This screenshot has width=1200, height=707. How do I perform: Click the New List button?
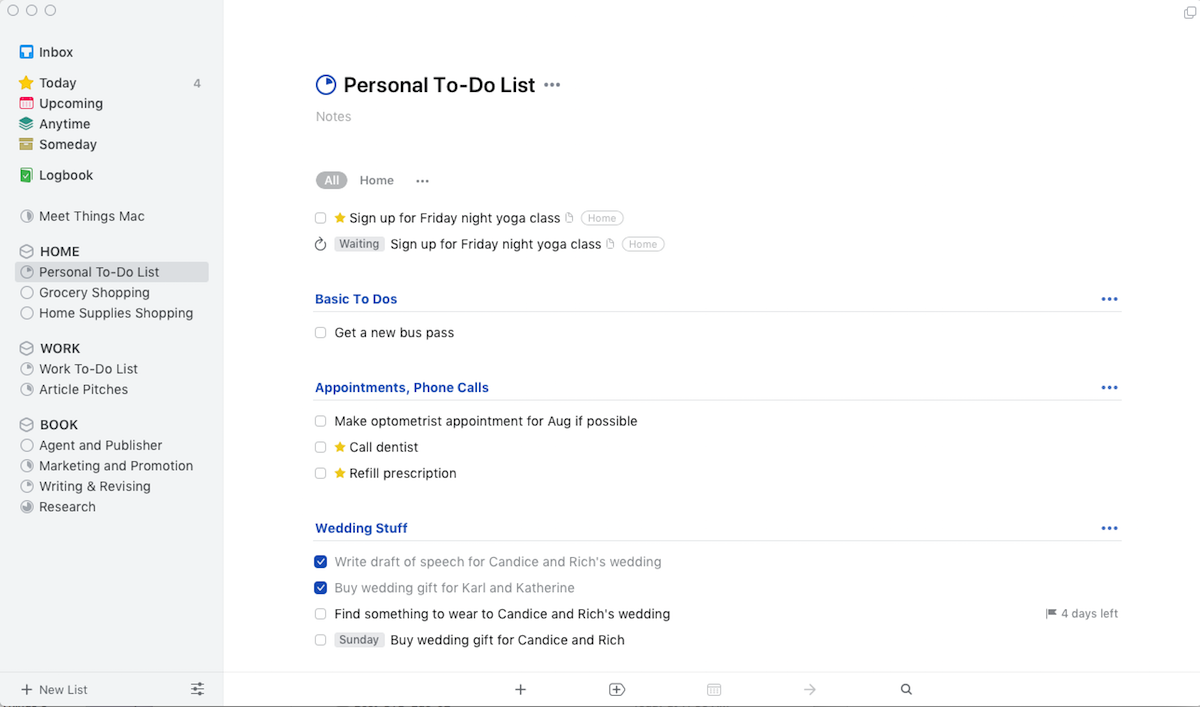coord(54,689)
